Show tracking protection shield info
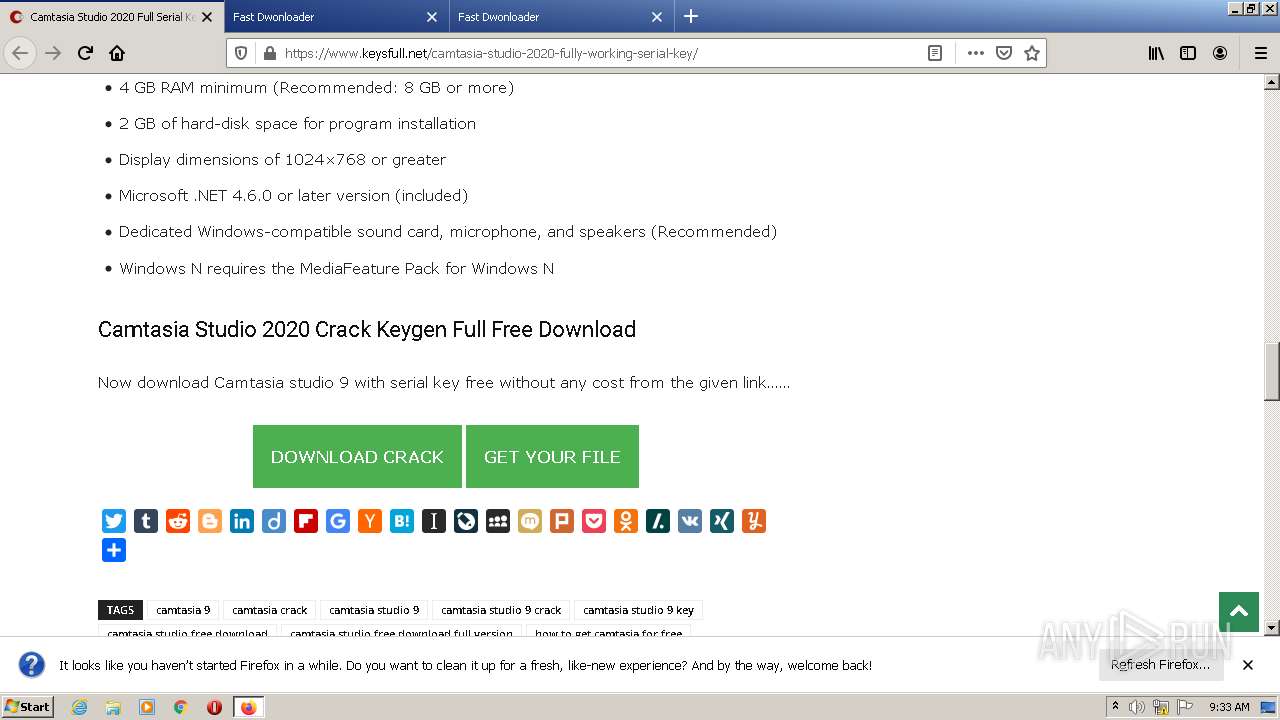The width and height of the screenshot is (1280, 720). (x=241, y=53)
